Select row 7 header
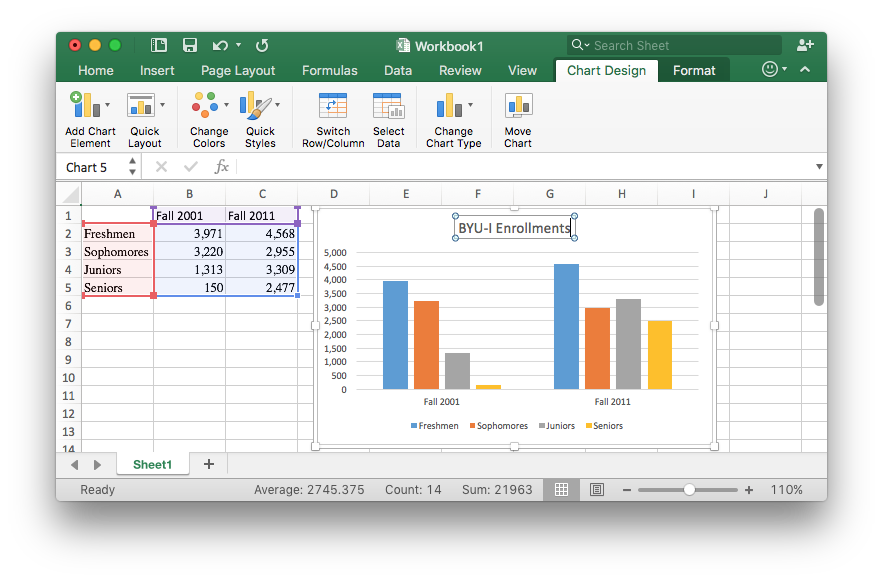The height and width of the screenshot is (581, 883). click(x=68, y=324)
